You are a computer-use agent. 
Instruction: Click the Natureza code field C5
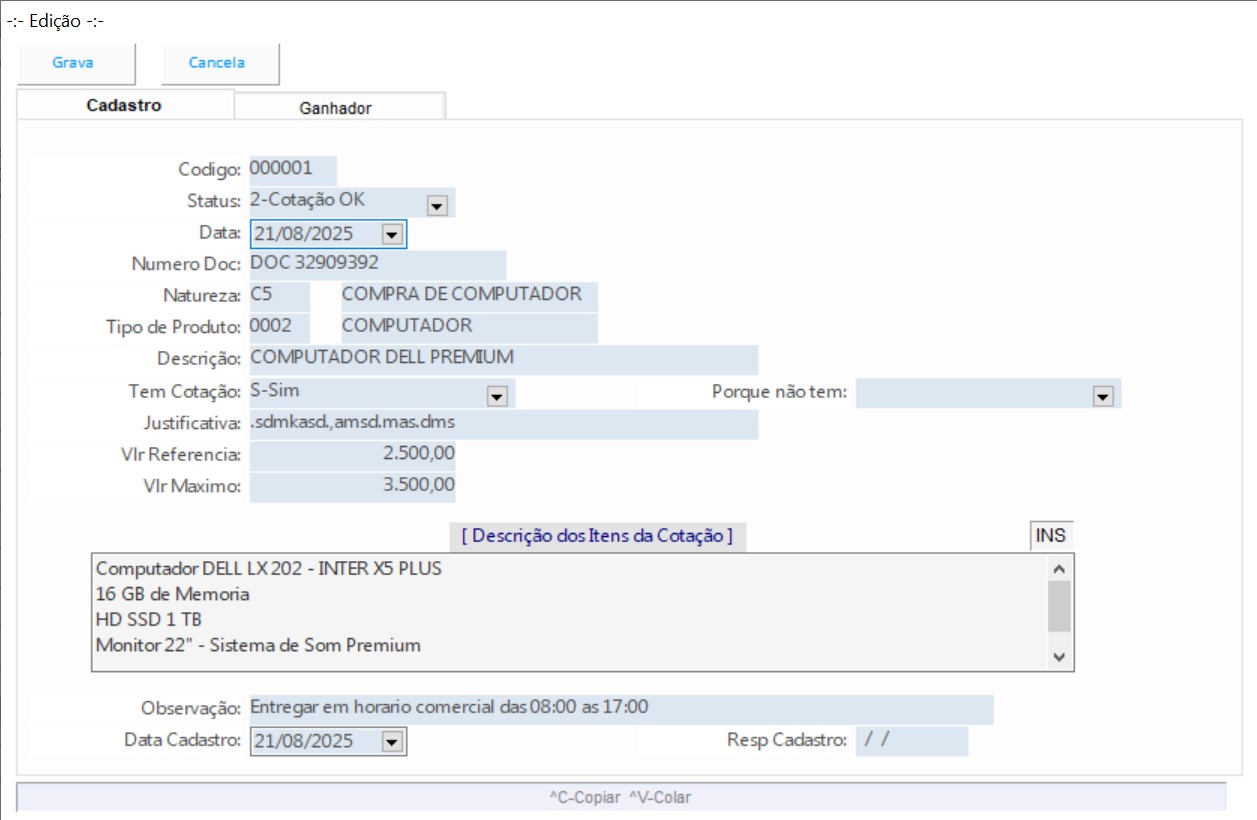point(279,296)
